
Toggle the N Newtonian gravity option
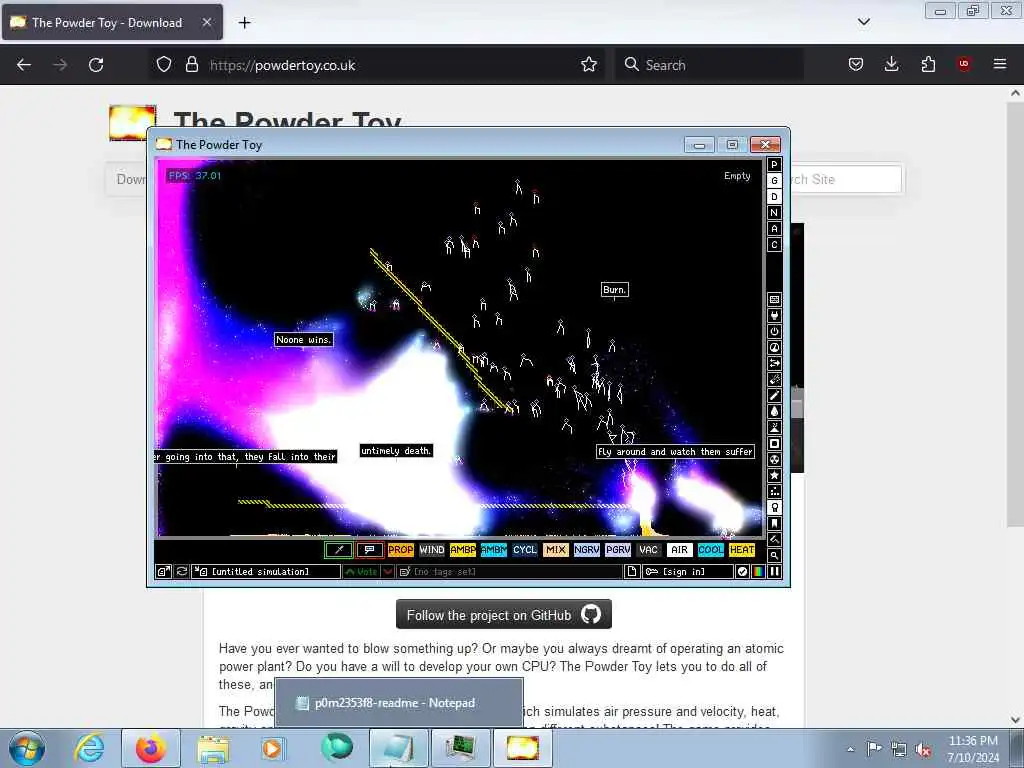click(774, 213)
